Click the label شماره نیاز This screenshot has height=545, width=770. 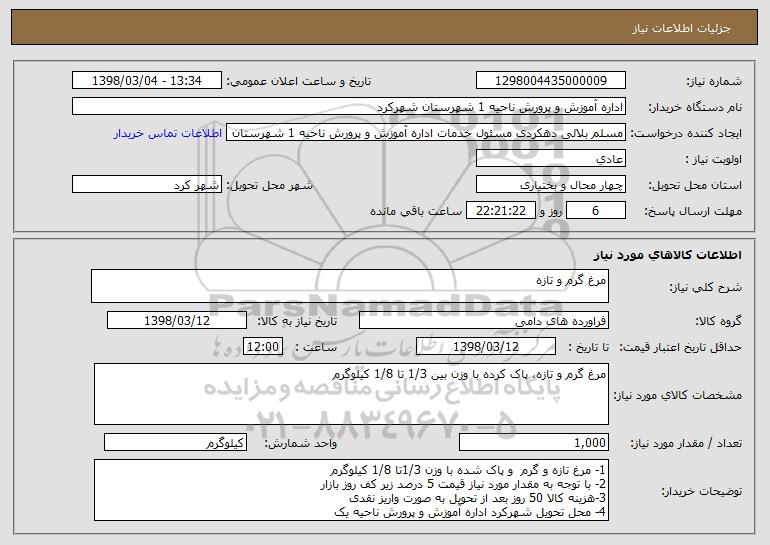tap(714, 81)
